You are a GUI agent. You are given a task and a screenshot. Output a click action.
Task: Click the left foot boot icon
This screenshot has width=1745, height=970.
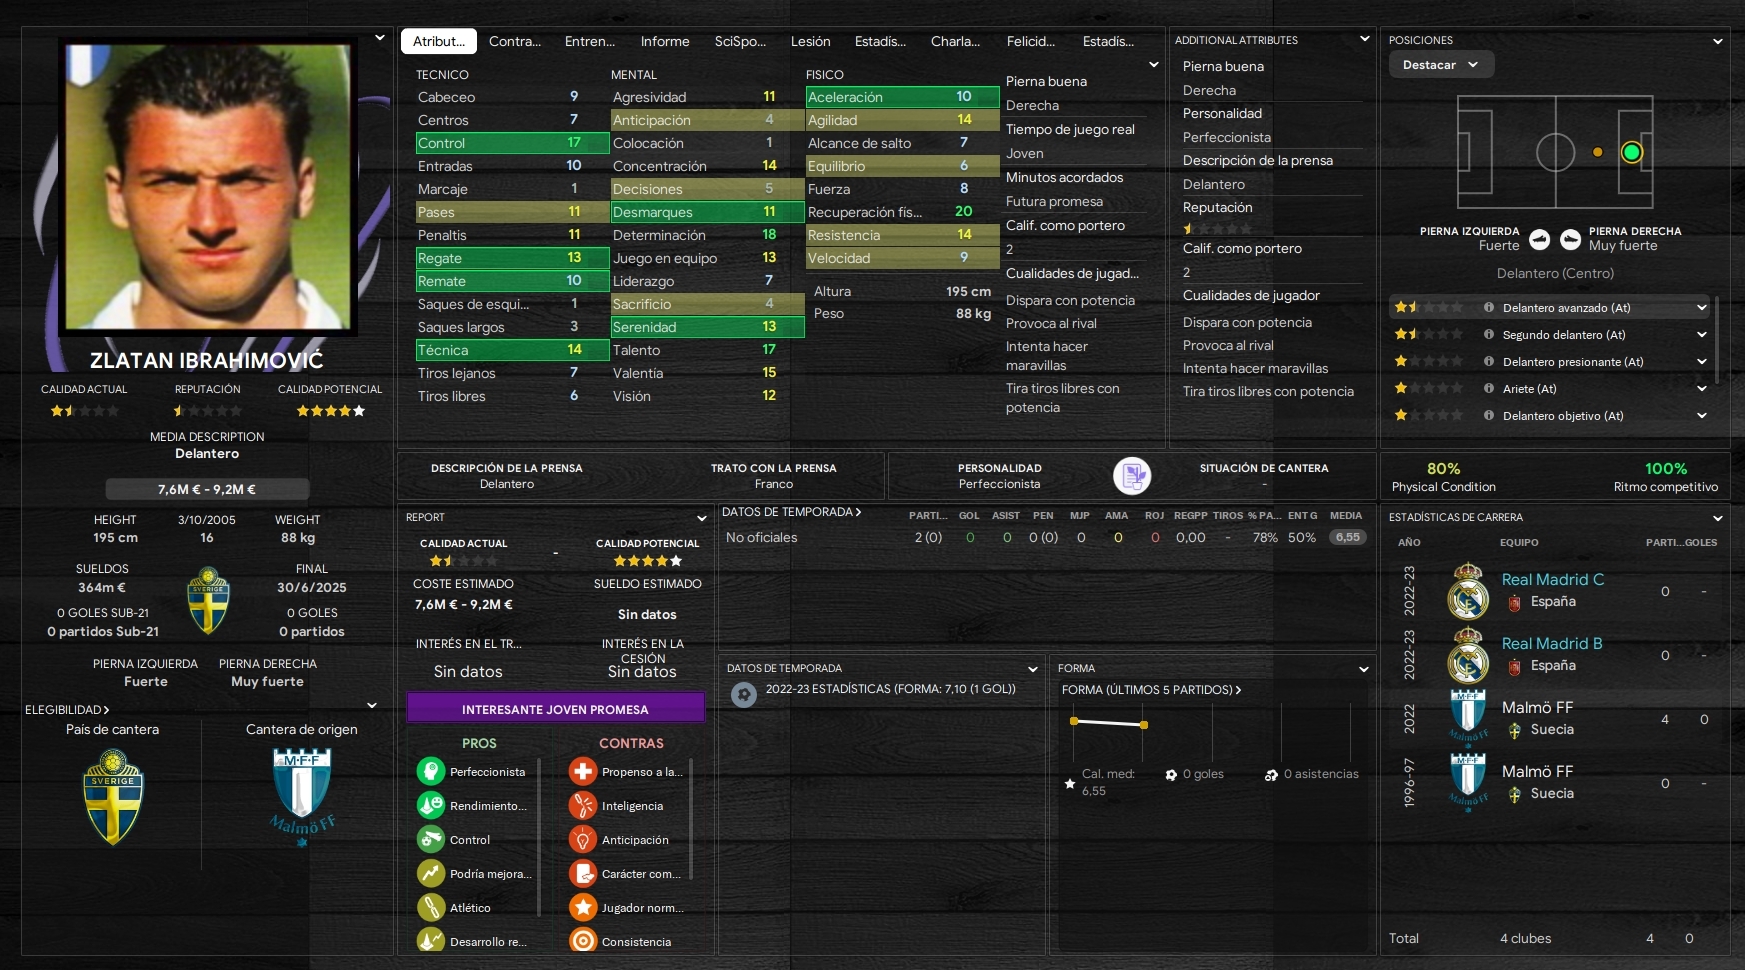[1540, 239]
